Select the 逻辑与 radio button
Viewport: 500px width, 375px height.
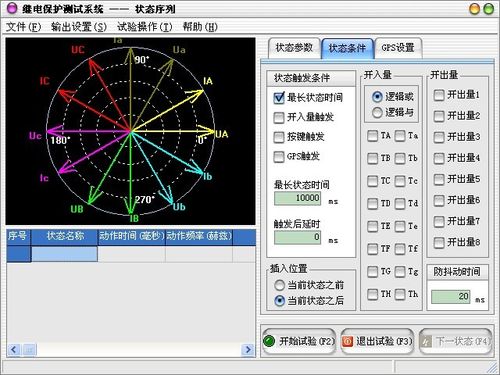tap(377, 112)
